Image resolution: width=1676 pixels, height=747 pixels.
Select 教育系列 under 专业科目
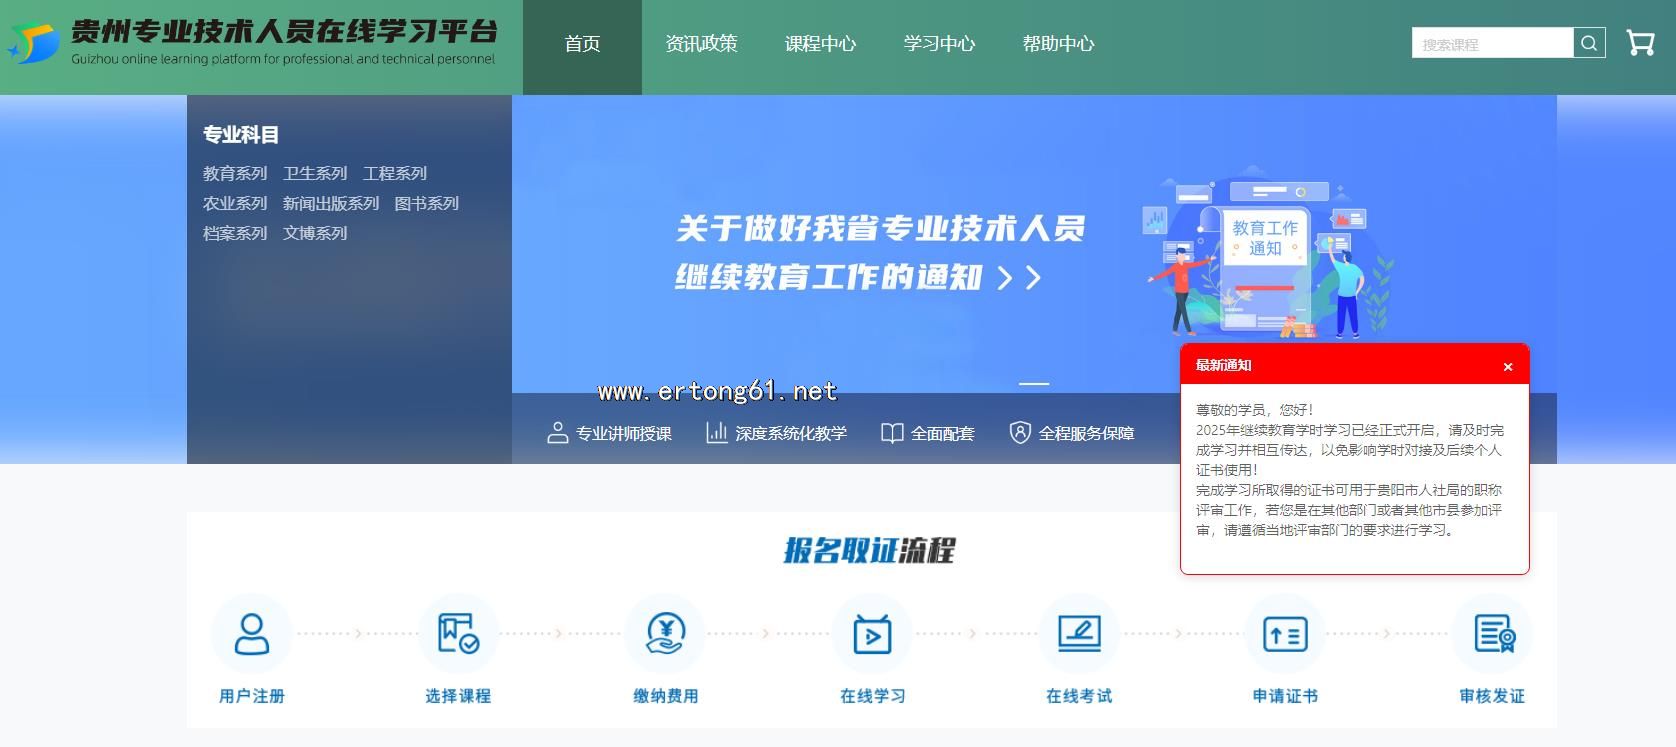(235, 174)
